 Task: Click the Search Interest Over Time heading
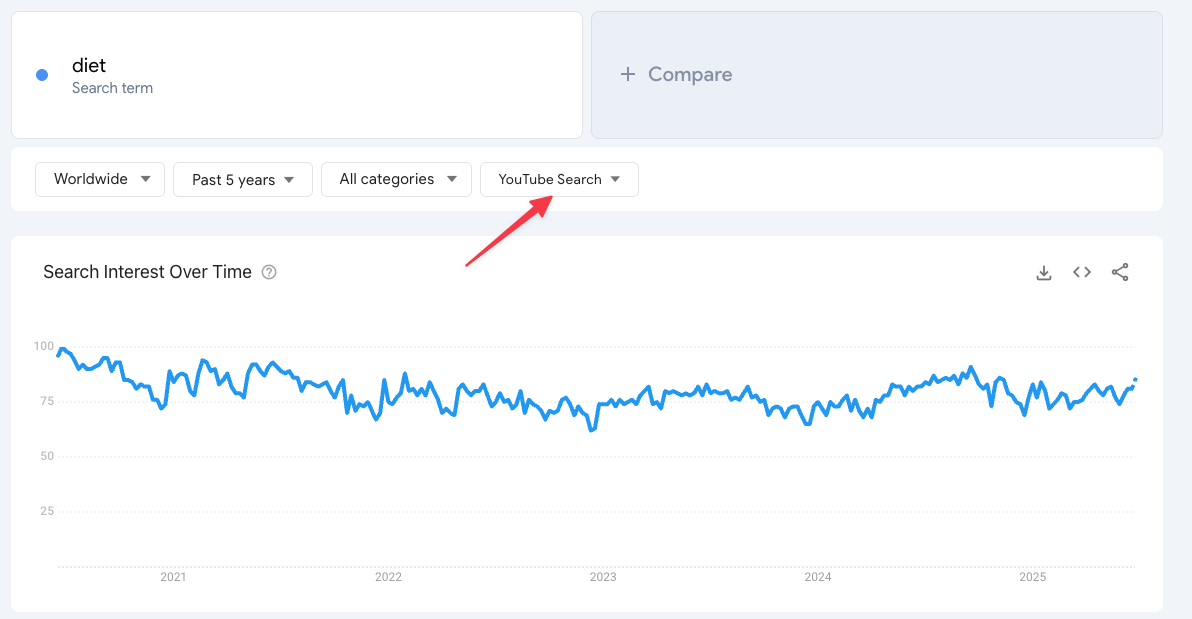[x=148, y=271]
